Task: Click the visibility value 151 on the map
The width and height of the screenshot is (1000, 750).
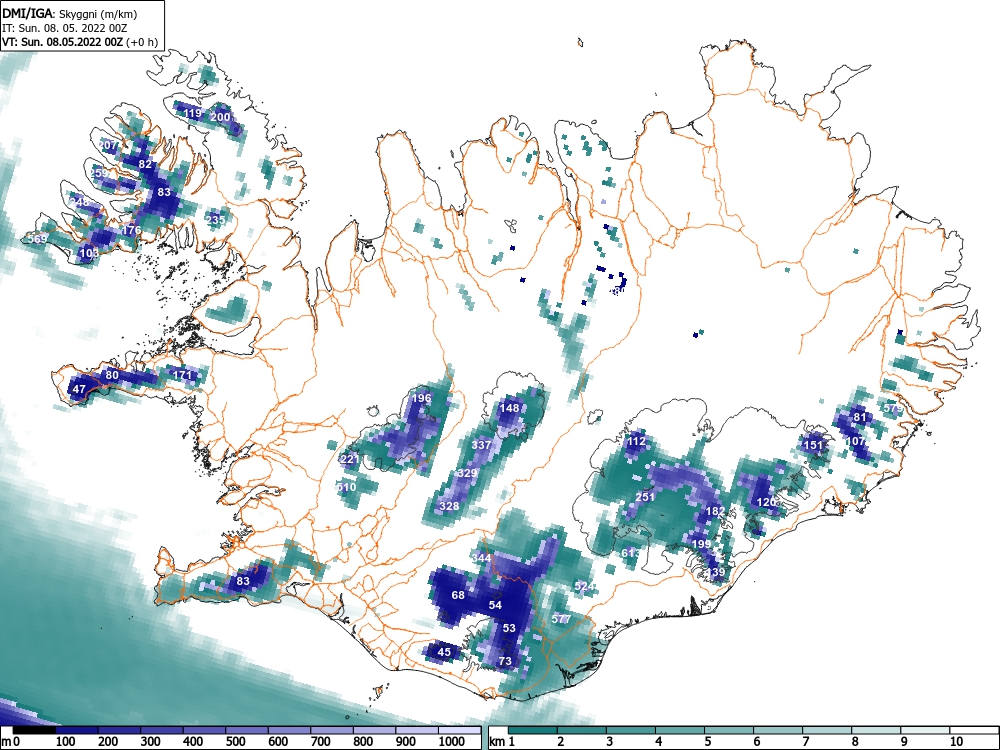Action: pos(813,445)
